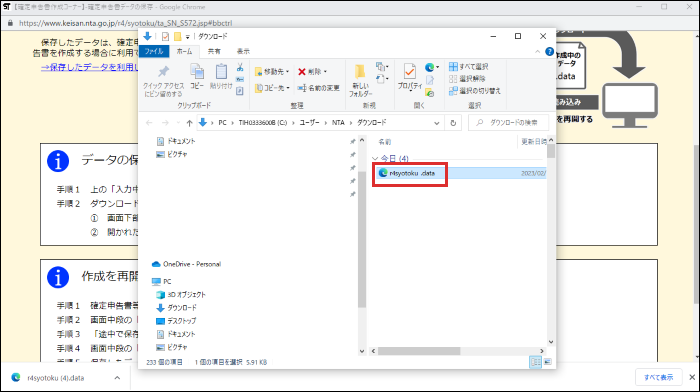Select PC node in navigation pane
Image resolution: width=700 pixels, height=392 pixels.
click(162, 281)
